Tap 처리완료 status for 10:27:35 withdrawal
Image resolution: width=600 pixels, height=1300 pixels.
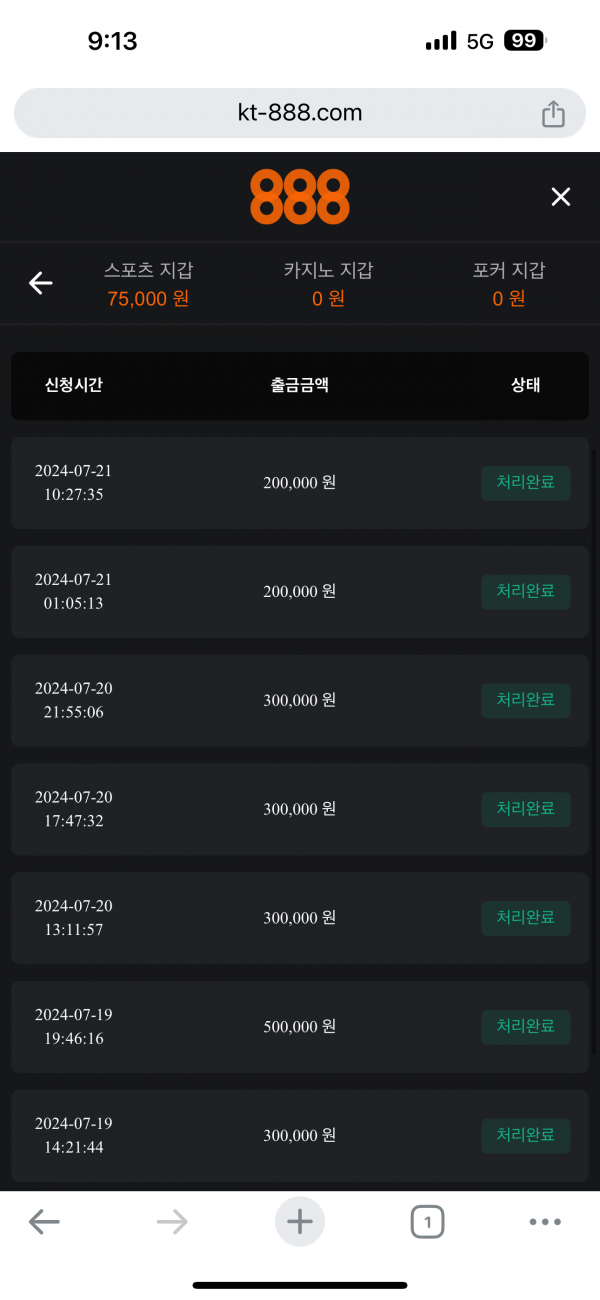526,483
